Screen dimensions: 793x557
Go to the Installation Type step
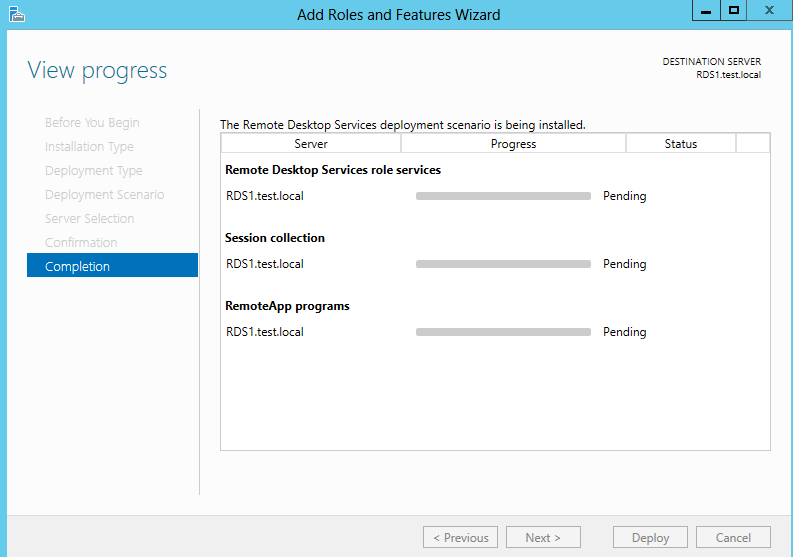click(x=89, y=147)
